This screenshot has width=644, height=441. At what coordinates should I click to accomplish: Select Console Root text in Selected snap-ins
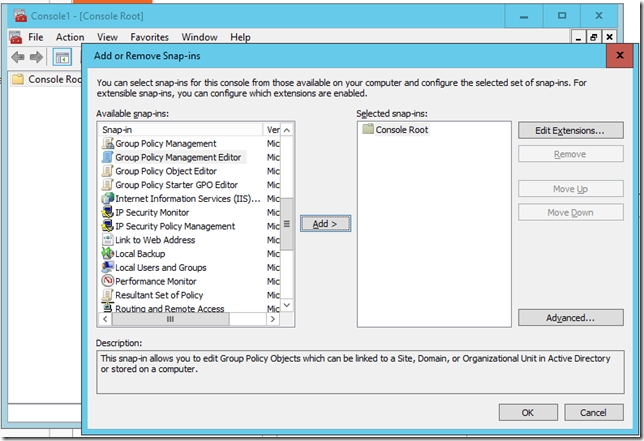(402, 130)
